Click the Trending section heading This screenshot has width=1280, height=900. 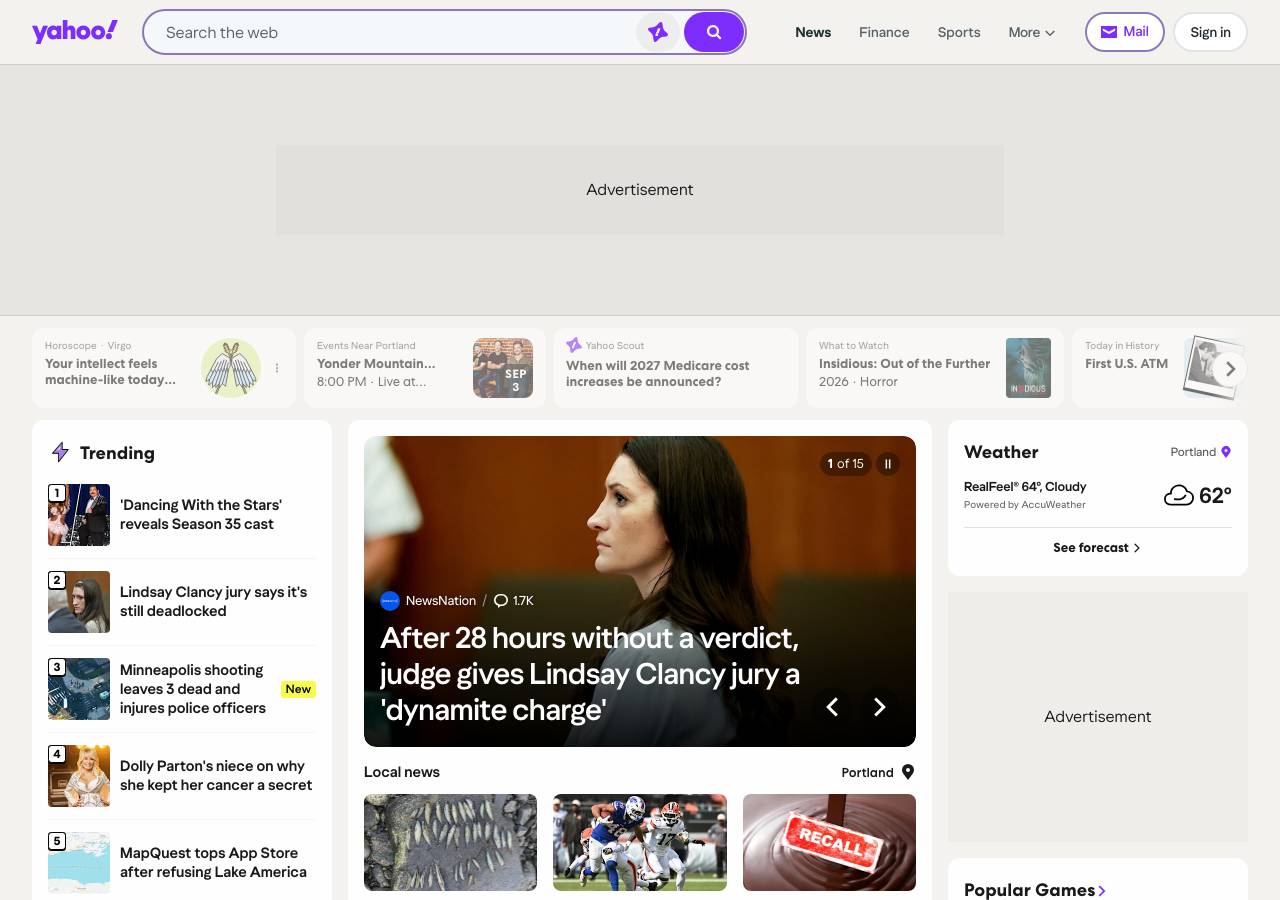[117, 453]
